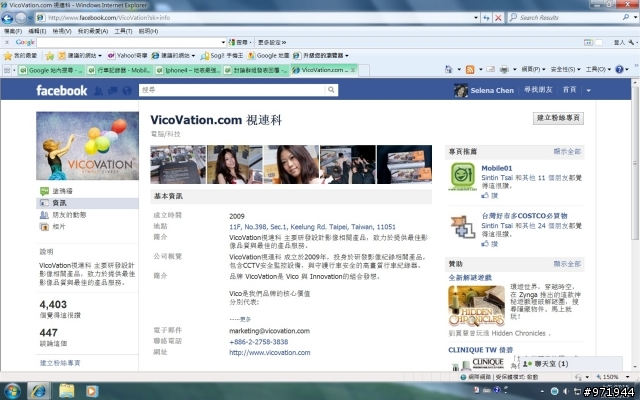Open the Mobile01 page link

point(496,168)
